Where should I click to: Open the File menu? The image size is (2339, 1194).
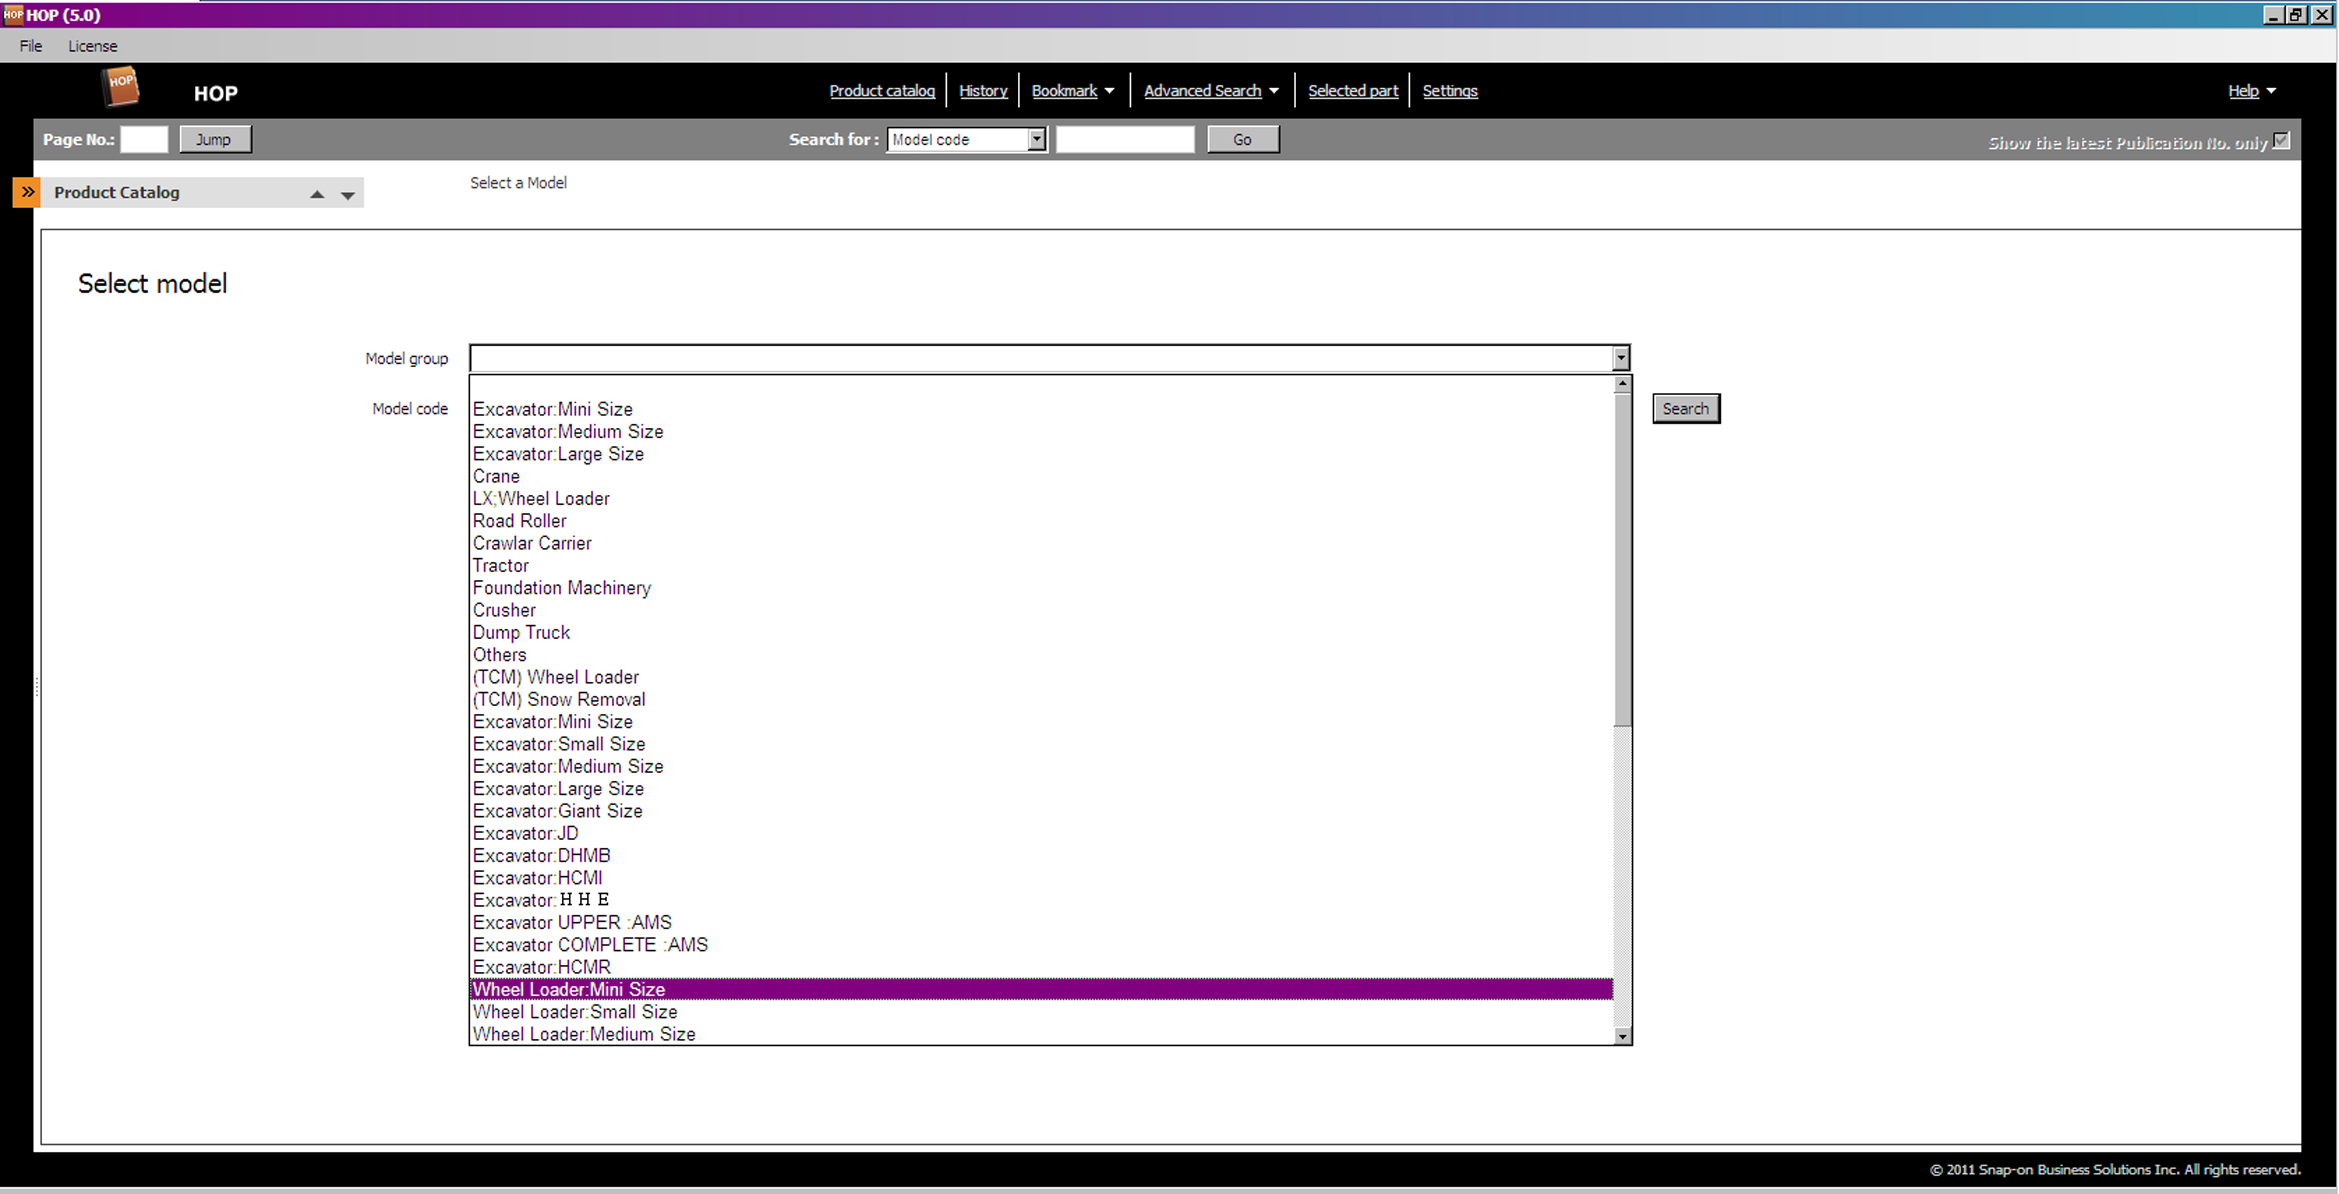(31, 46)
